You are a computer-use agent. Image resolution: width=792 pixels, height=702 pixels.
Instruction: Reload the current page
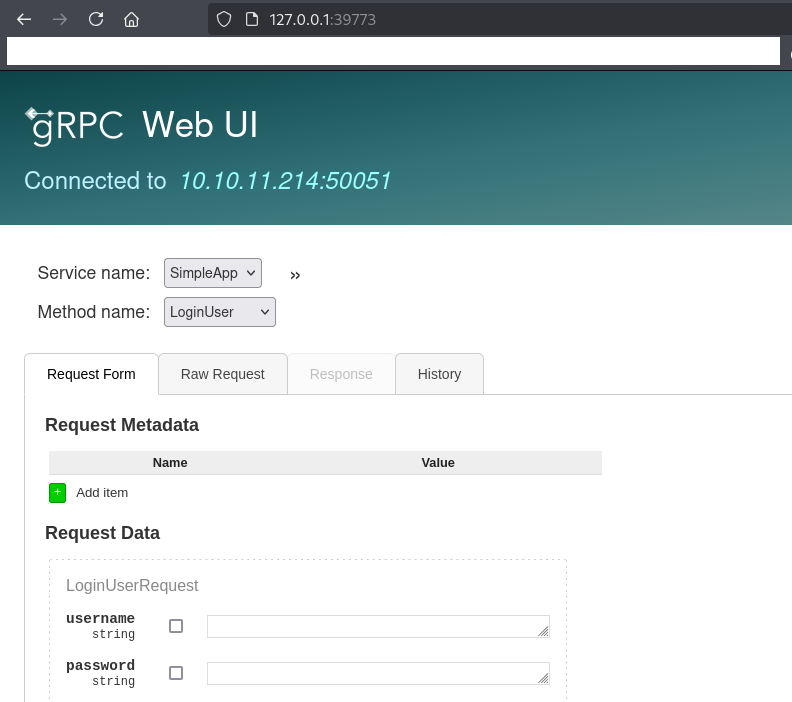(x=96, y=19)
